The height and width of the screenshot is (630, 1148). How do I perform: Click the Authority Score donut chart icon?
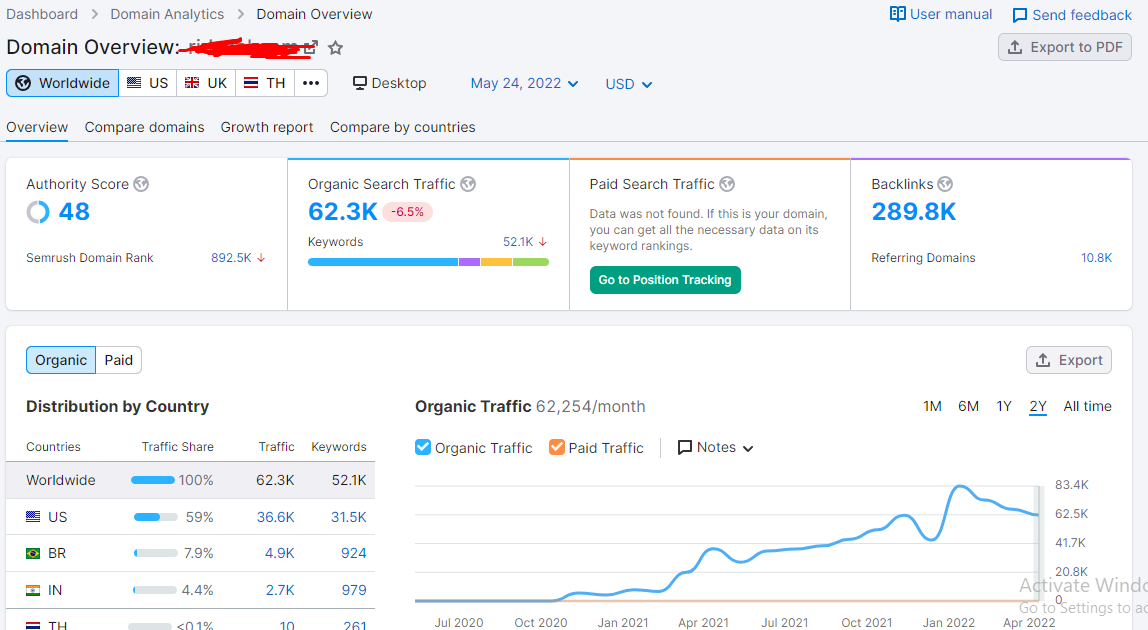[x=38, y=212]
